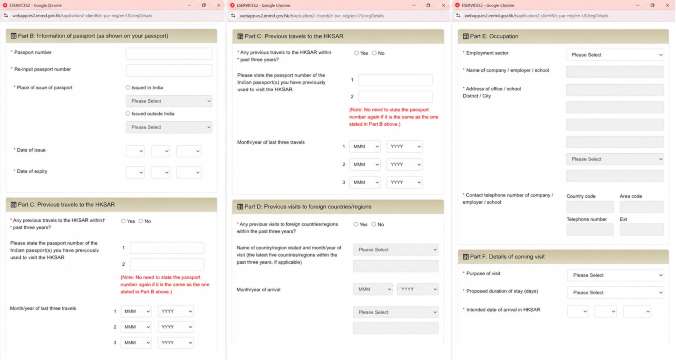Open the Purpose of visit dropdown
Image resolution: width=676 pixels, height=360 pixels.
coord(615,275)
